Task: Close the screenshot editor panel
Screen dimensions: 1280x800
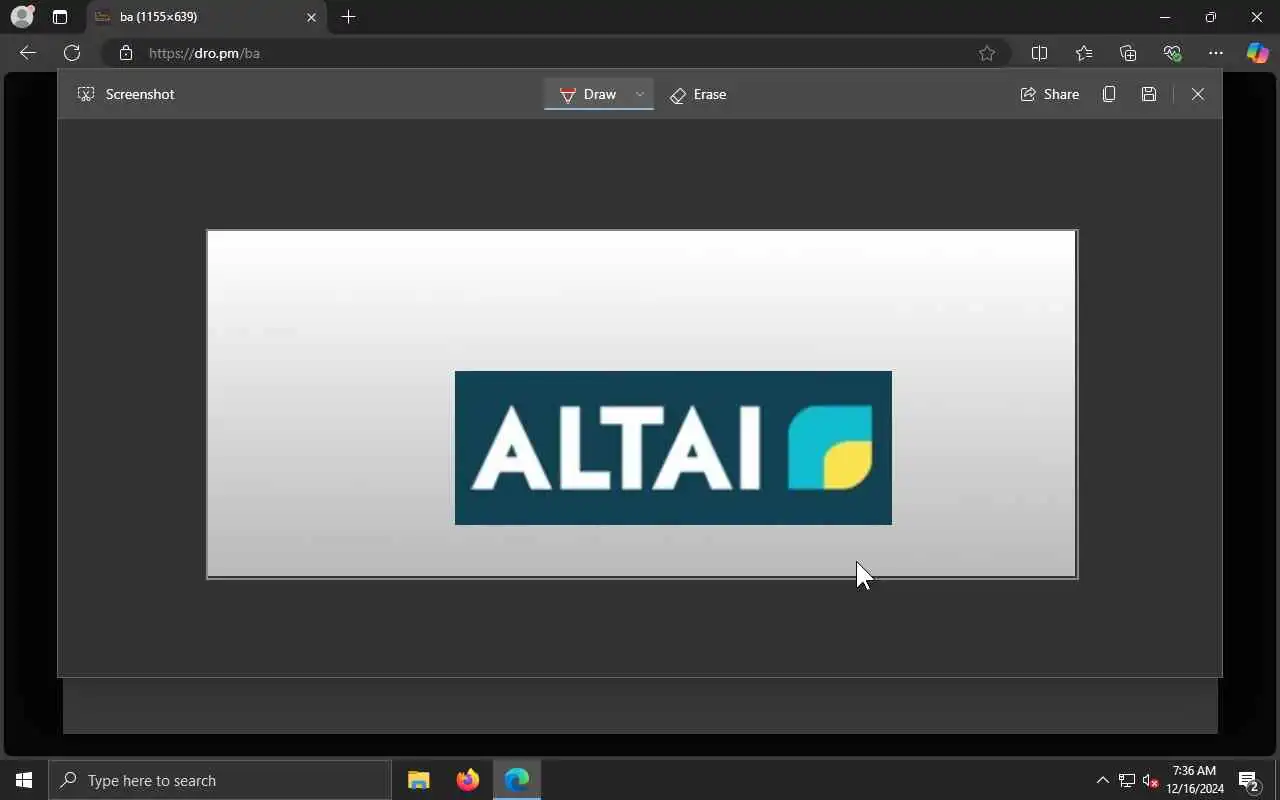Action: (x=1198, y=94)
